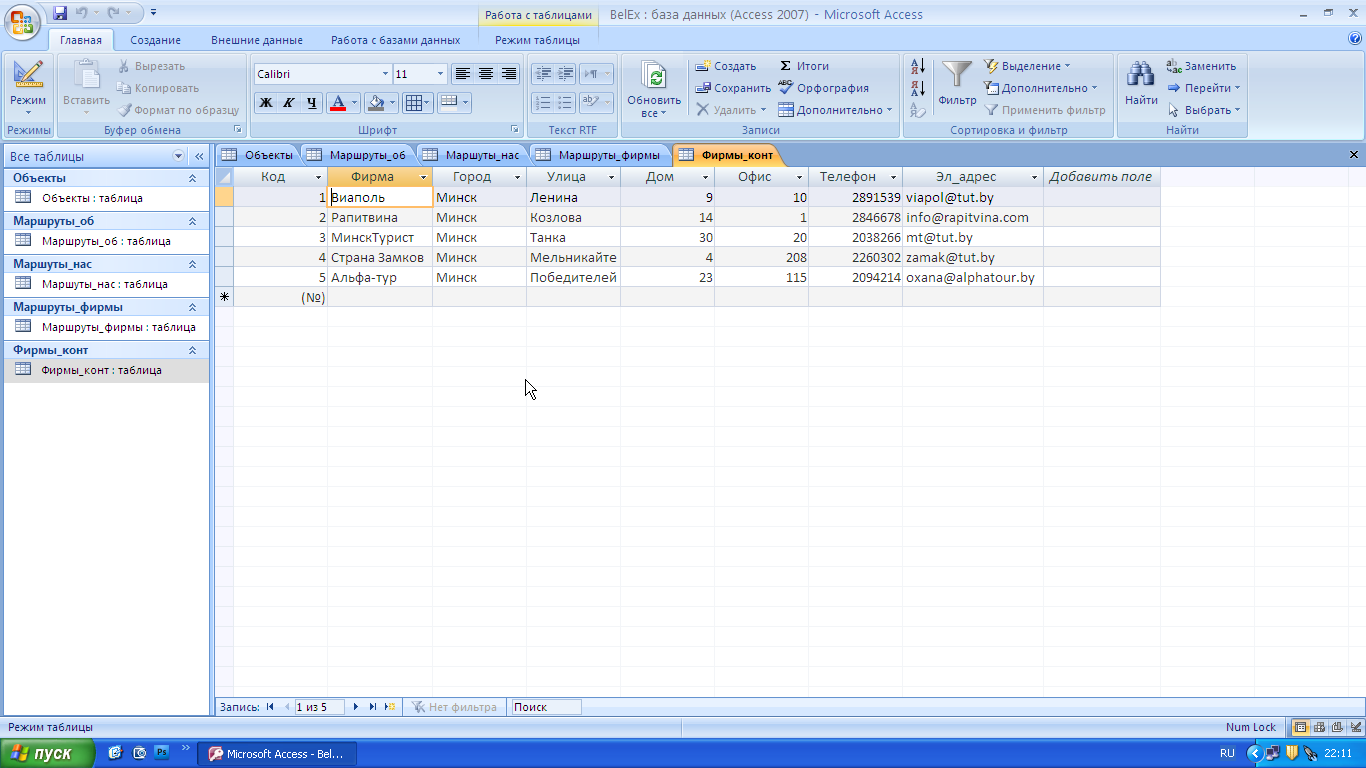
Task: Select the Рапитвина cell
Action: coord(380,217)
